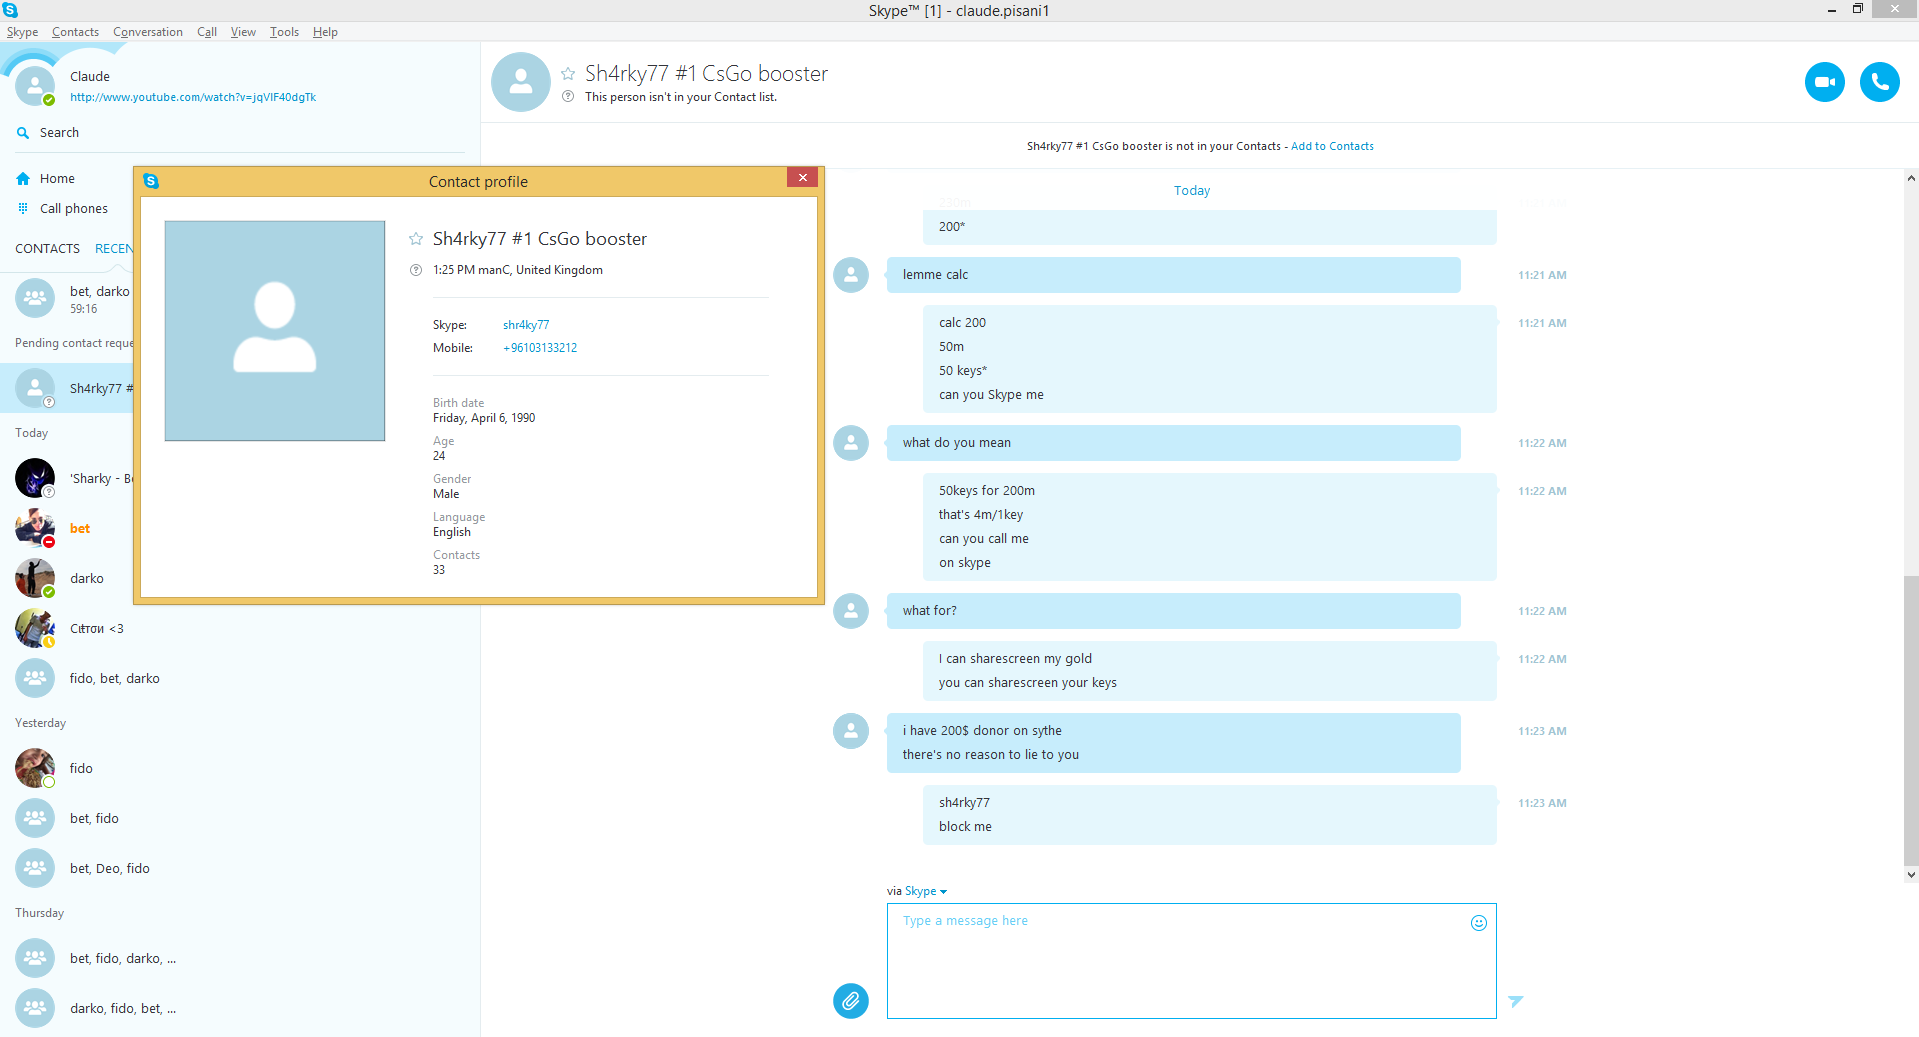The height and width of the screenshot is (1037, 1919).
Task: Click 'Sharky contact avatar in recent list
Action: [35, 478]
